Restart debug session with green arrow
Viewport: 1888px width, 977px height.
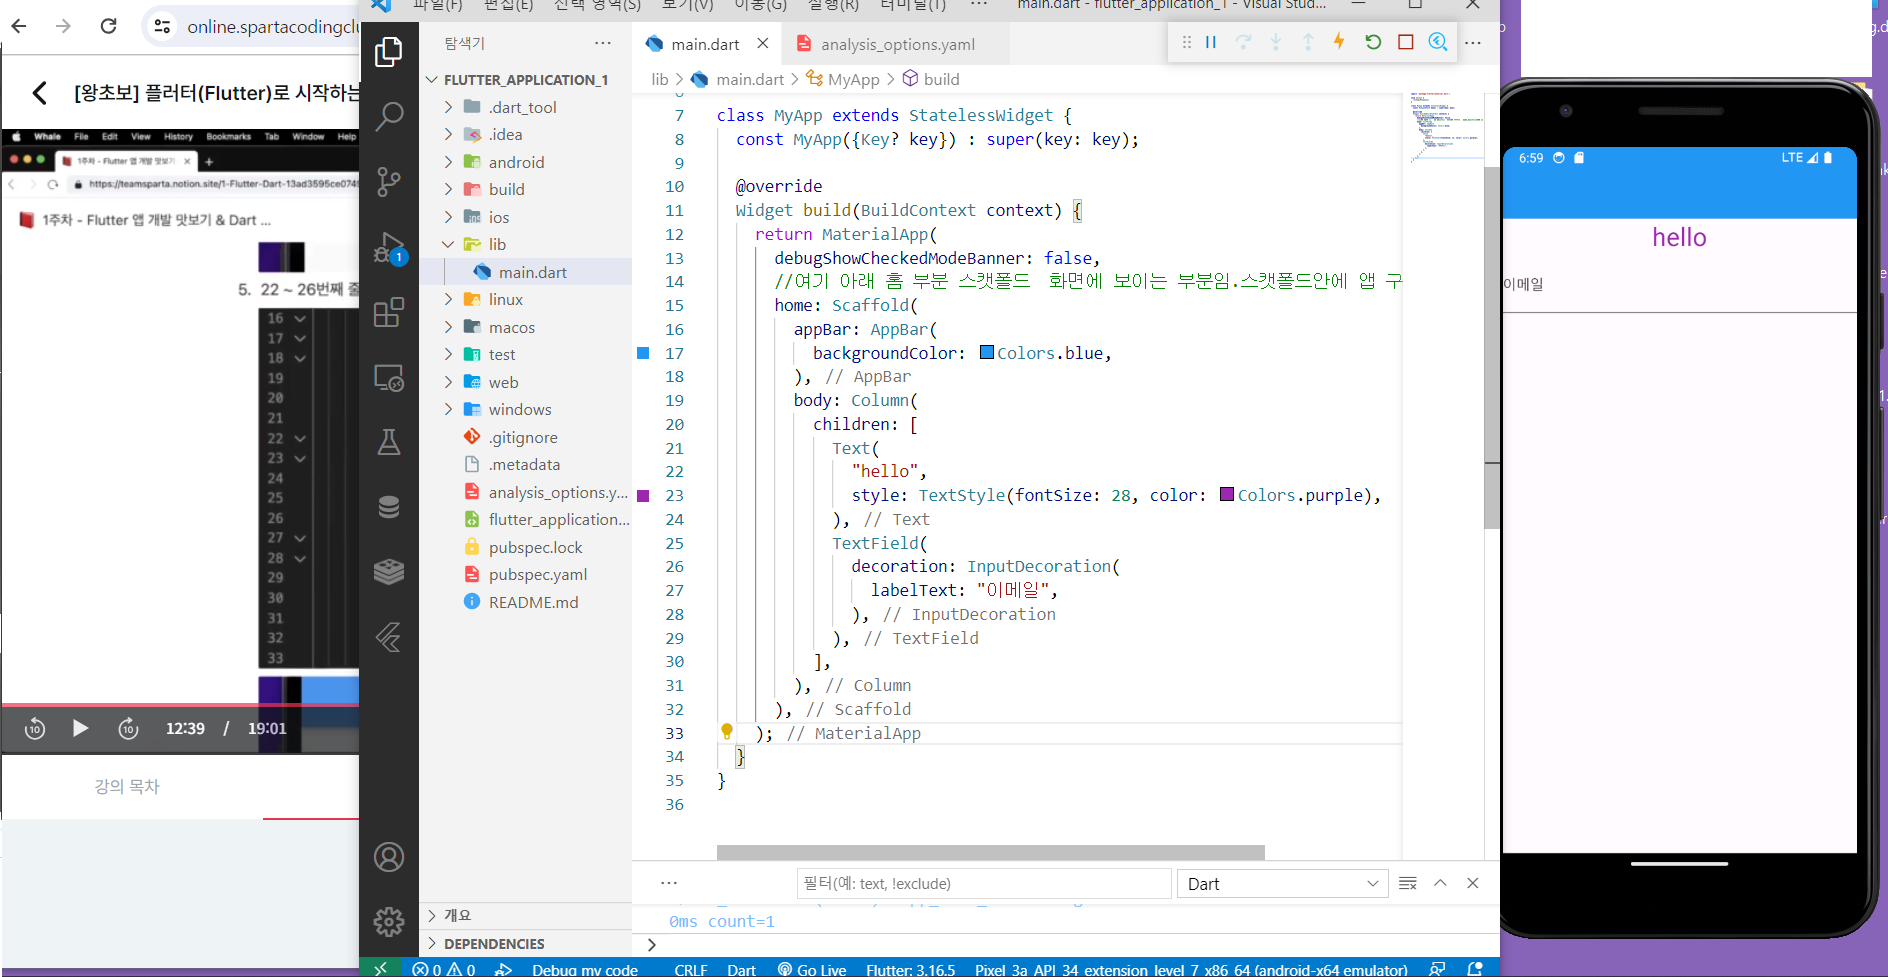[x=1373, y=42]
